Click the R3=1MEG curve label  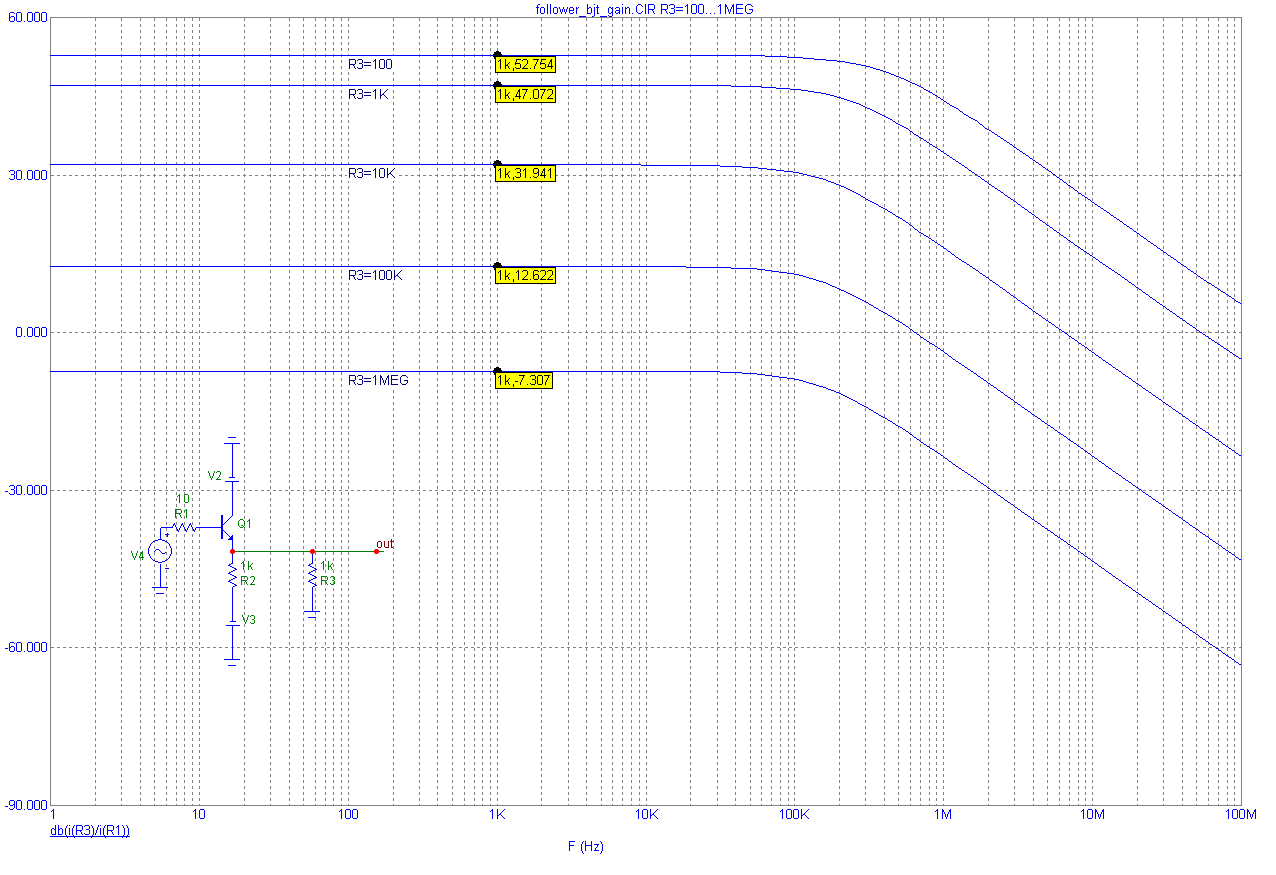tap(377, 381)
